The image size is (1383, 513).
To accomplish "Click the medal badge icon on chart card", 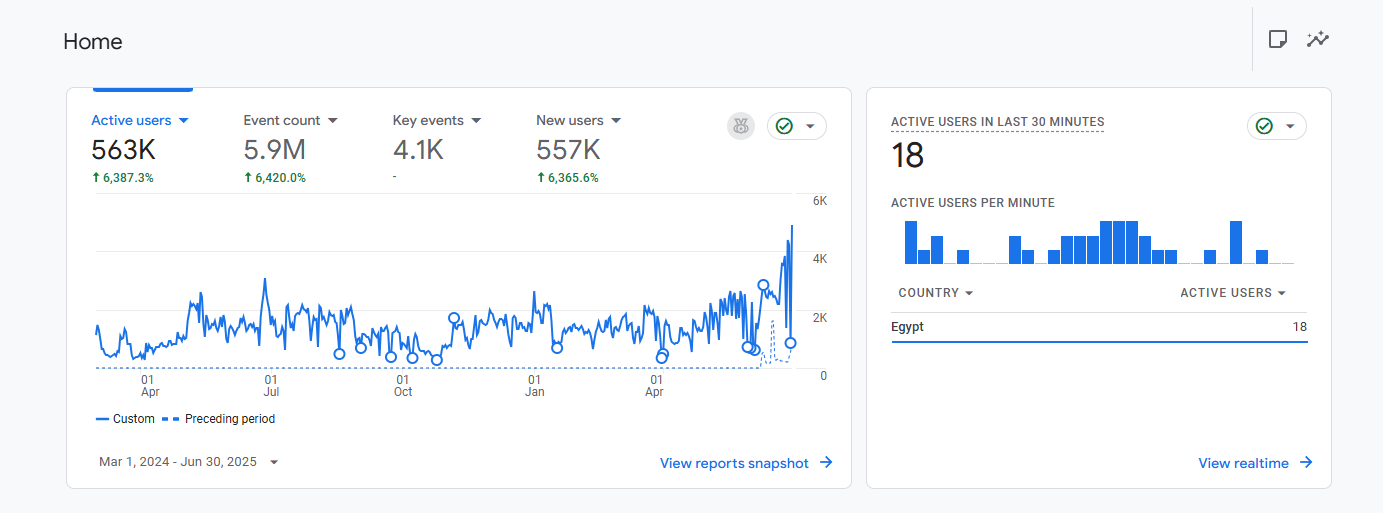I will 740,126.
